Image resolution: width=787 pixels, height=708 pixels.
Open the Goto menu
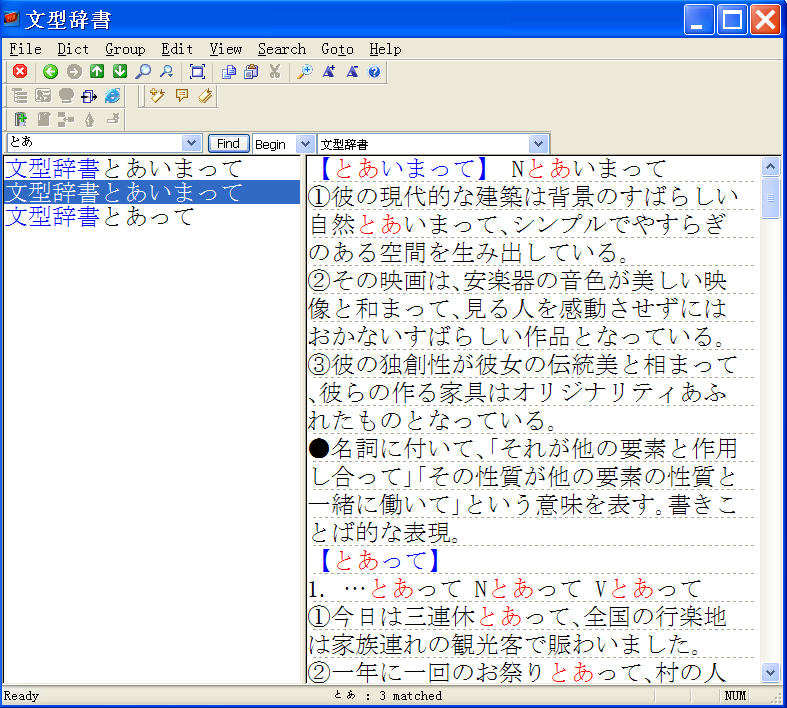click(x=337, y=49)
